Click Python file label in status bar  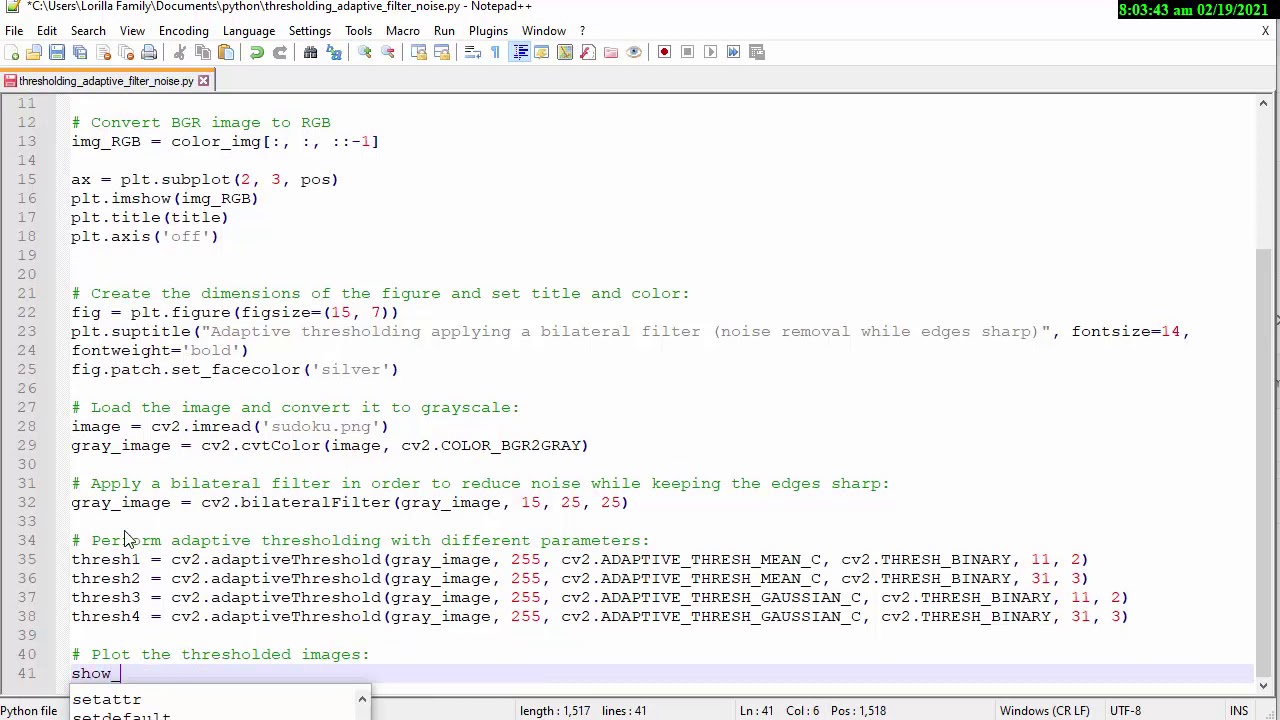click(x=29, y=711)
